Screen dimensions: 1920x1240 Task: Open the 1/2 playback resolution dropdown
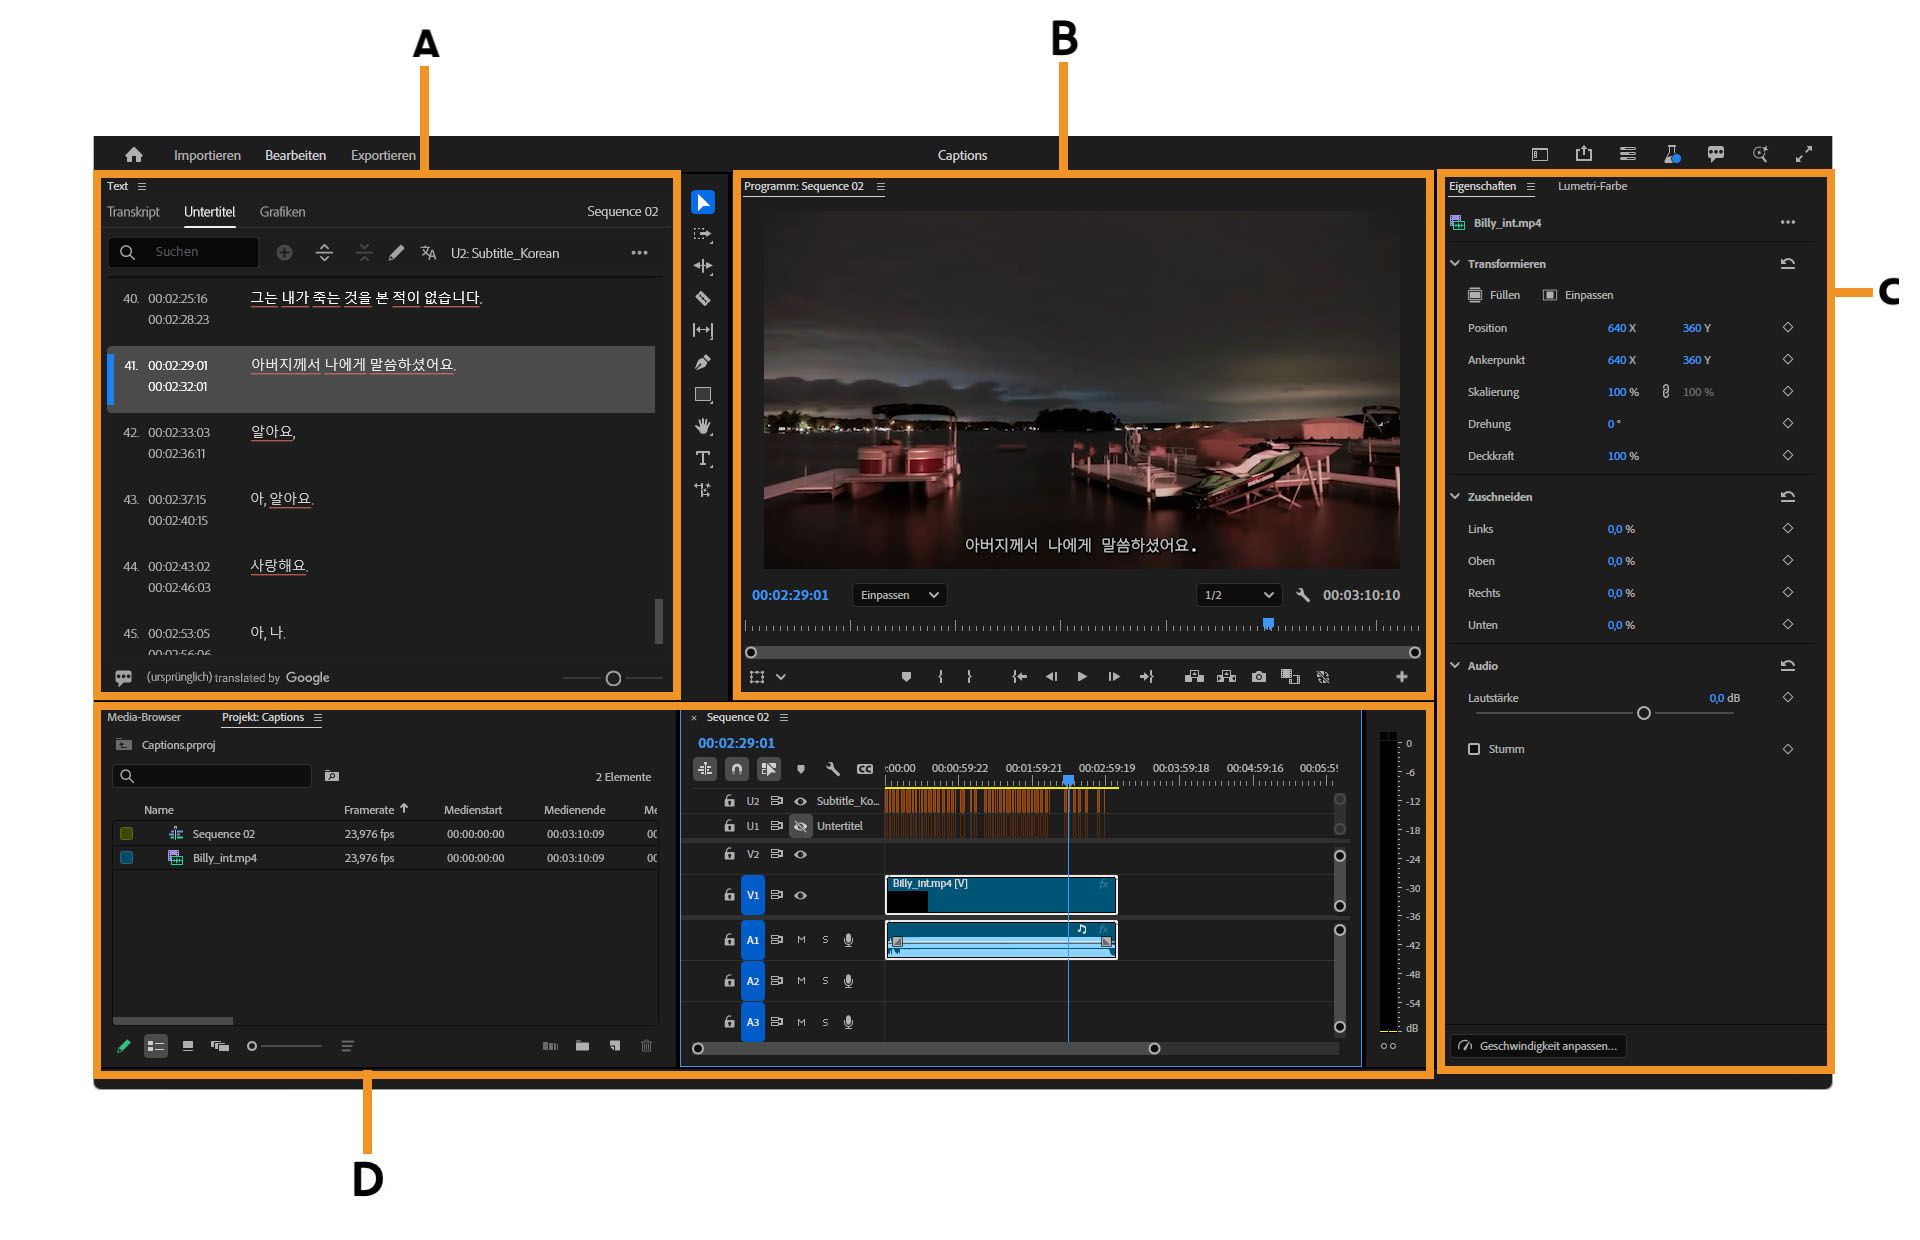click(1238, 595)
